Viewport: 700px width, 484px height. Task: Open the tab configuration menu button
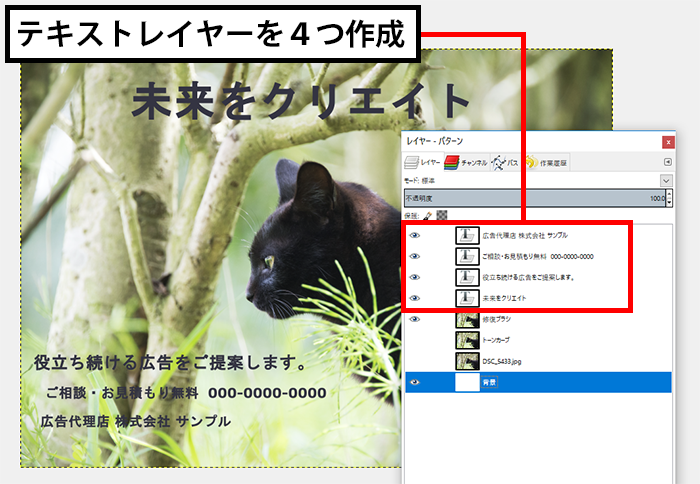click(x=667, y=162)
